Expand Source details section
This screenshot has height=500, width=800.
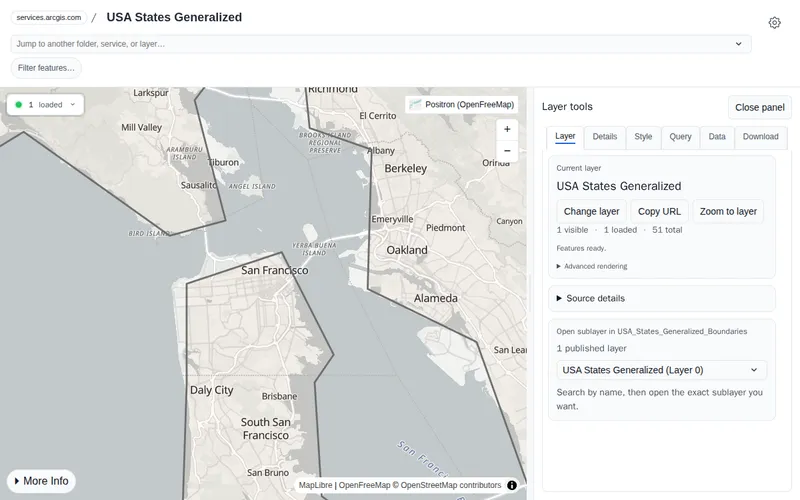tap(662, 298)
